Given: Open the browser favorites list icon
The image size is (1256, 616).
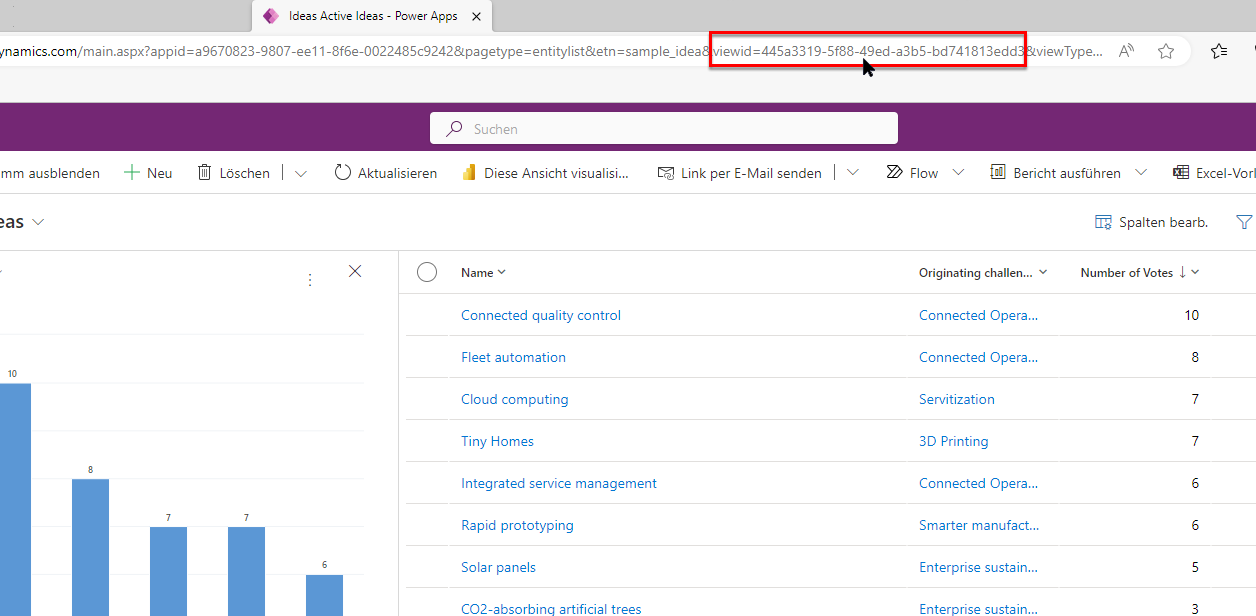Looking at the screenshot, I should [x=1219, y=52].
